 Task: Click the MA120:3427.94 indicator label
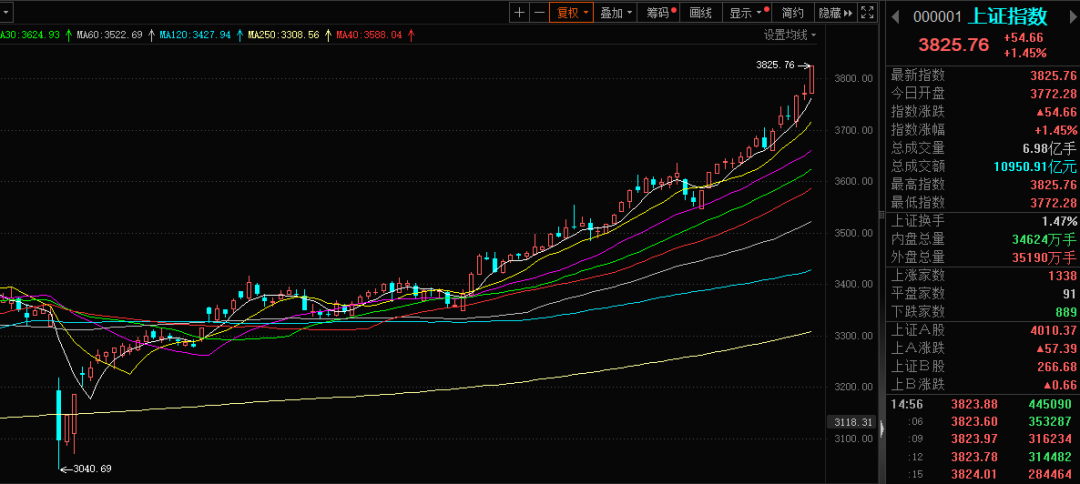click(195, 34)
